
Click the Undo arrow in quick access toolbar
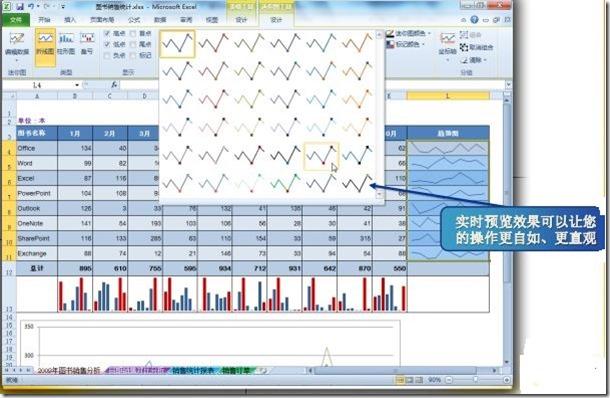point(31,6)
